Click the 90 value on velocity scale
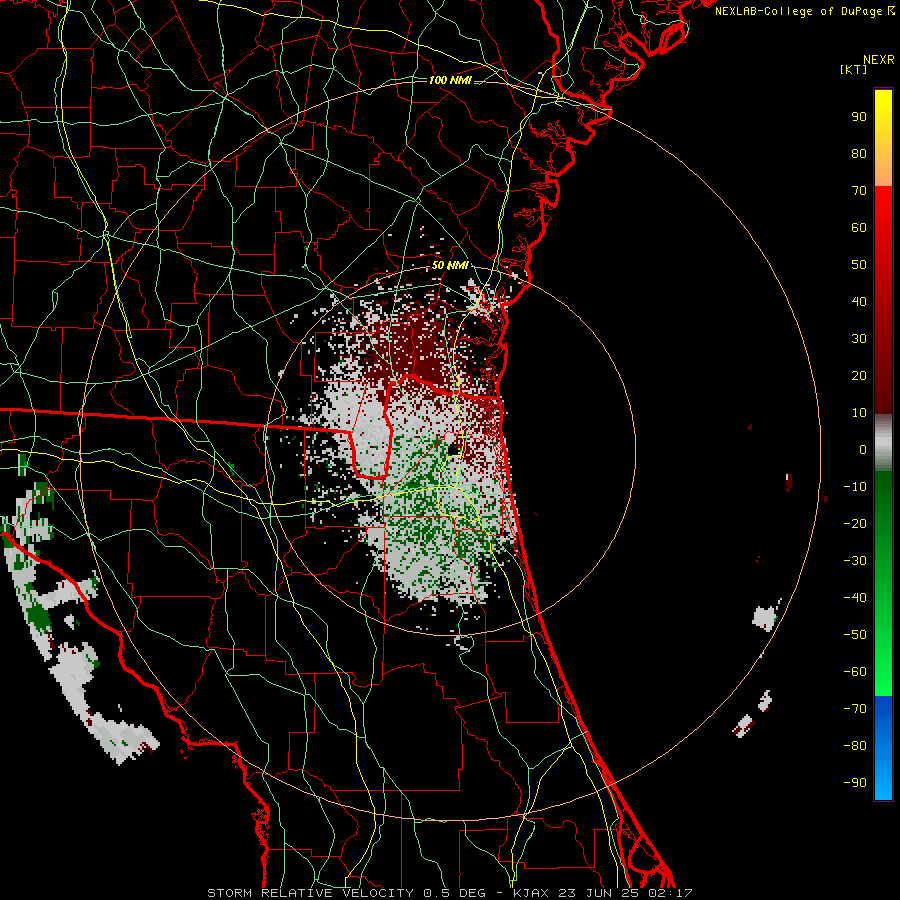Image resolution: width=900 pixels, height=900 pixels. click(x=859, y=117)
